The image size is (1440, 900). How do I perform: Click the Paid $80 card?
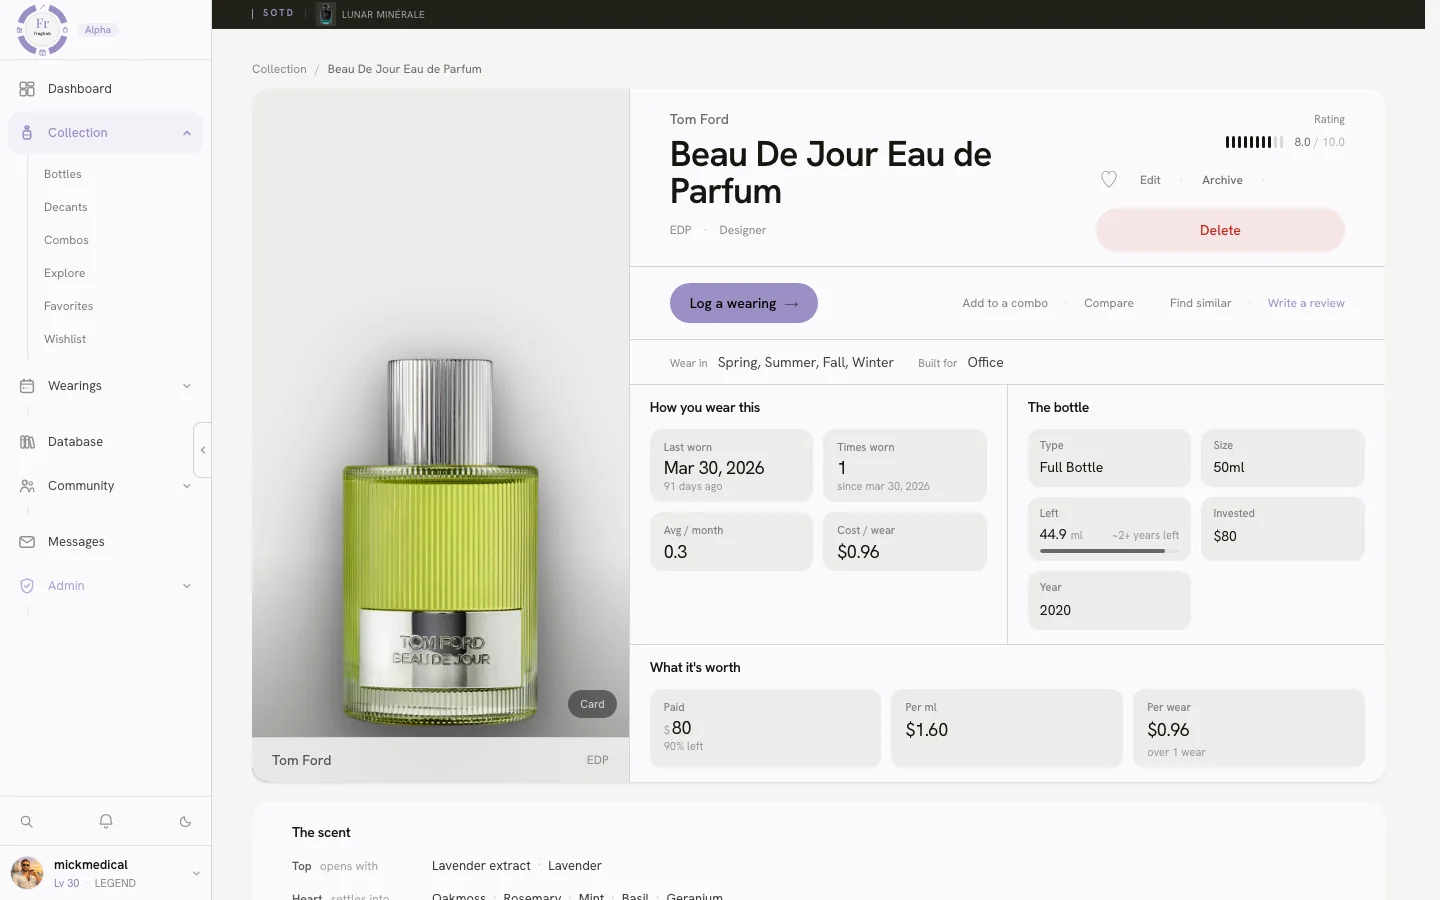coord(765,728)
